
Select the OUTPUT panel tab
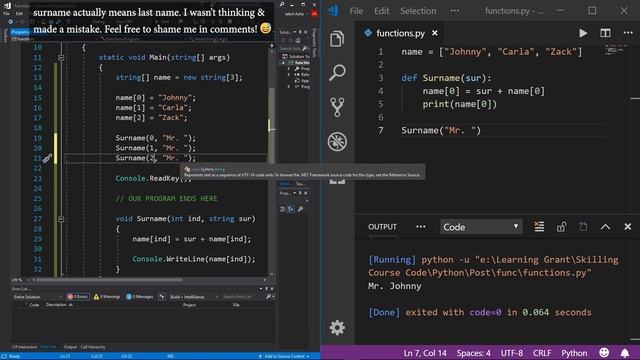click(382, 227)
